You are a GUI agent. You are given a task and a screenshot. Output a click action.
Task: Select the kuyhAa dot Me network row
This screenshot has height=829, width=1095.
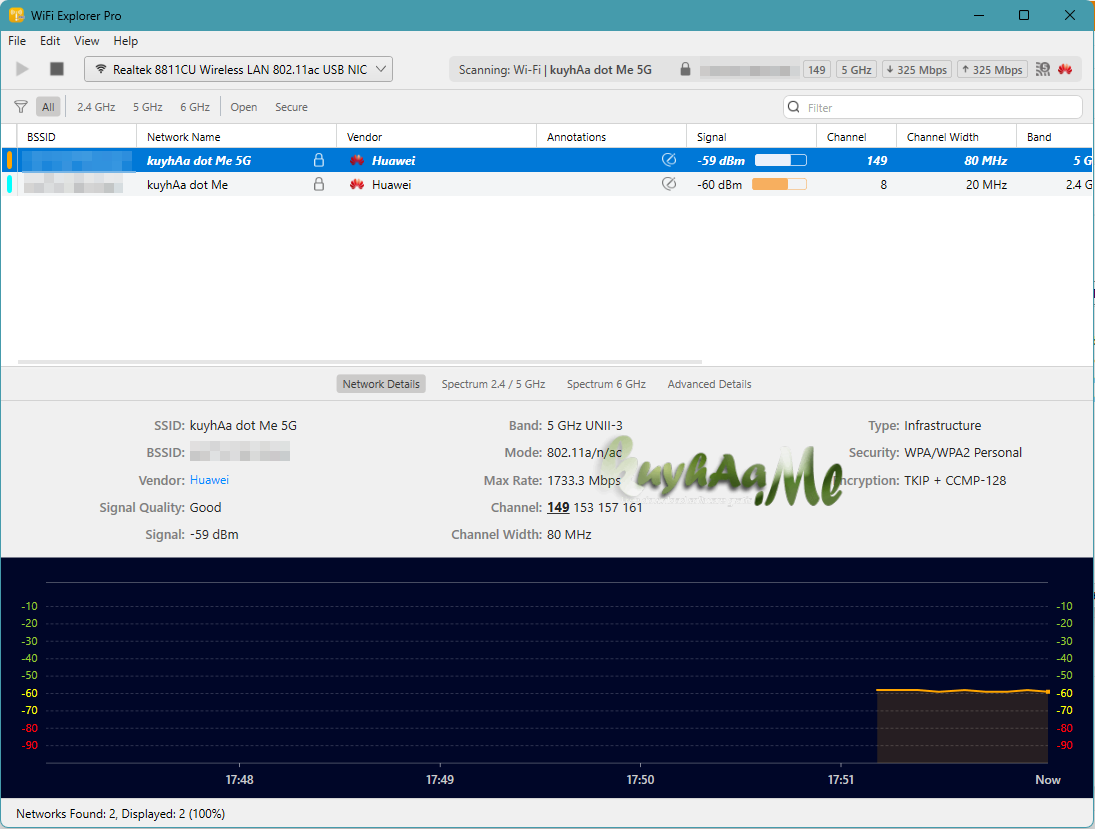point(547,184)
